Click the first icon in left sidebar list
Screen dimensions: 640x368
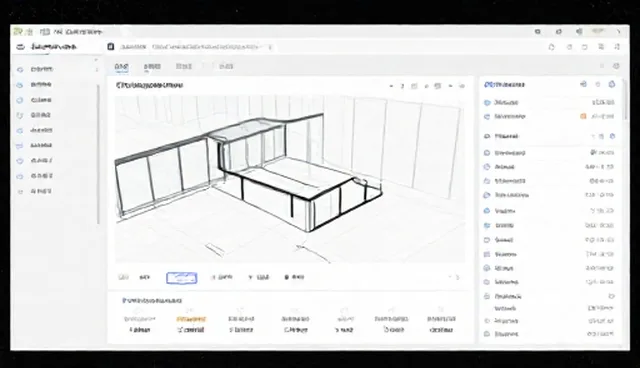[20, 70]
